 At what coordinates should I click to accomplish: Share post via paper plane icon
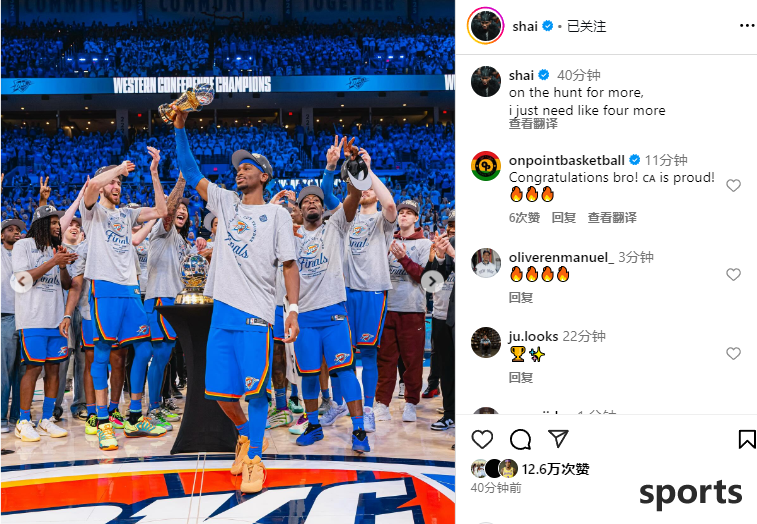pyautogui.click(x=558, y=439)
